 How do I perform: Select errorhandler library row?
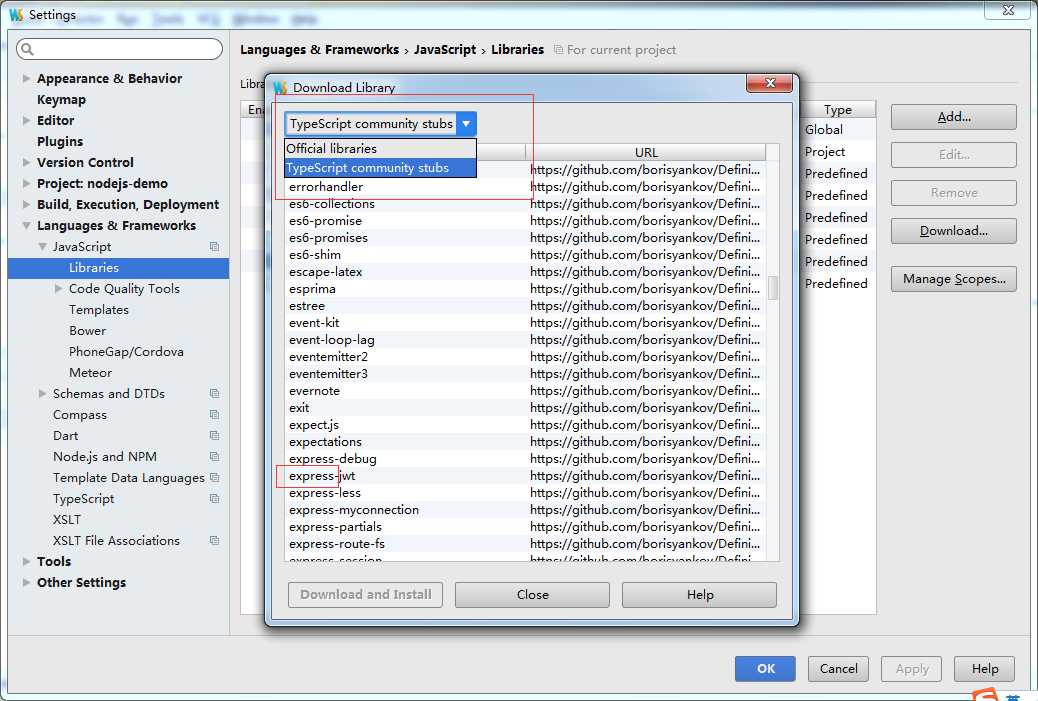524,187
